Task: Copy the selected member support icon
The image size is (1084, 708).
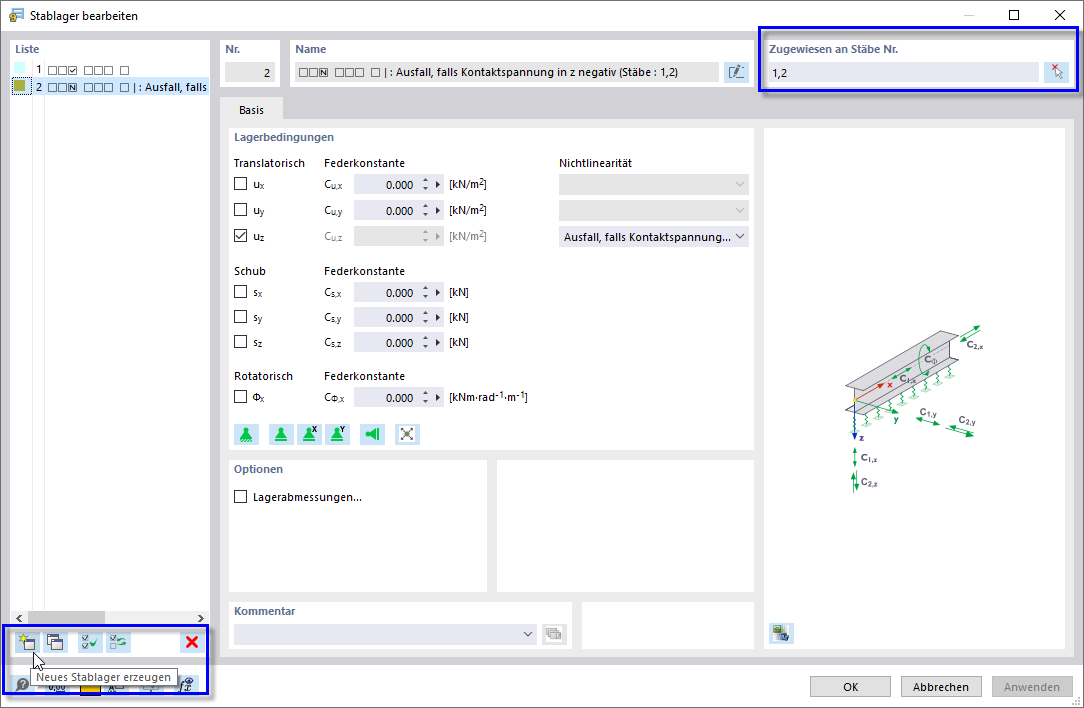Action: tap(55, 642)
